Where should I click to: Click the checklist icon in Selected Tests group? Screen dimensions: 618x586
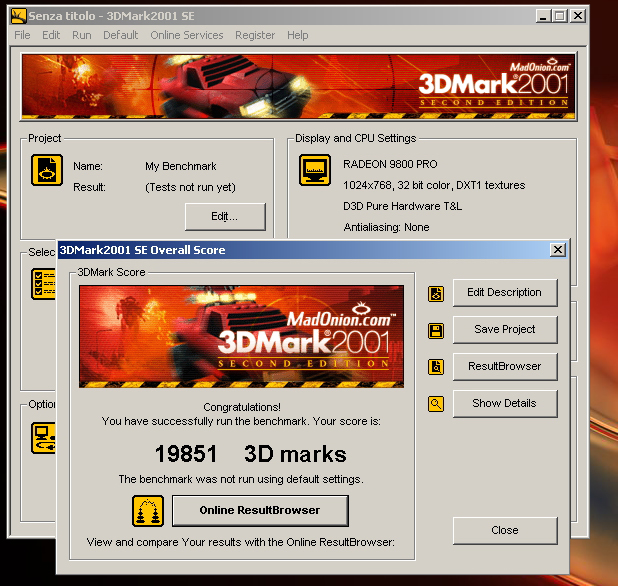(43, 284)
